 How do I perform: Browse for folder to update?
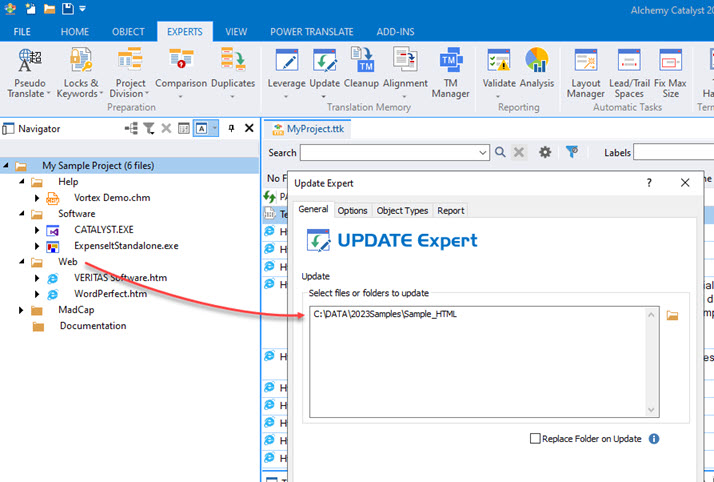click(673, 315)
